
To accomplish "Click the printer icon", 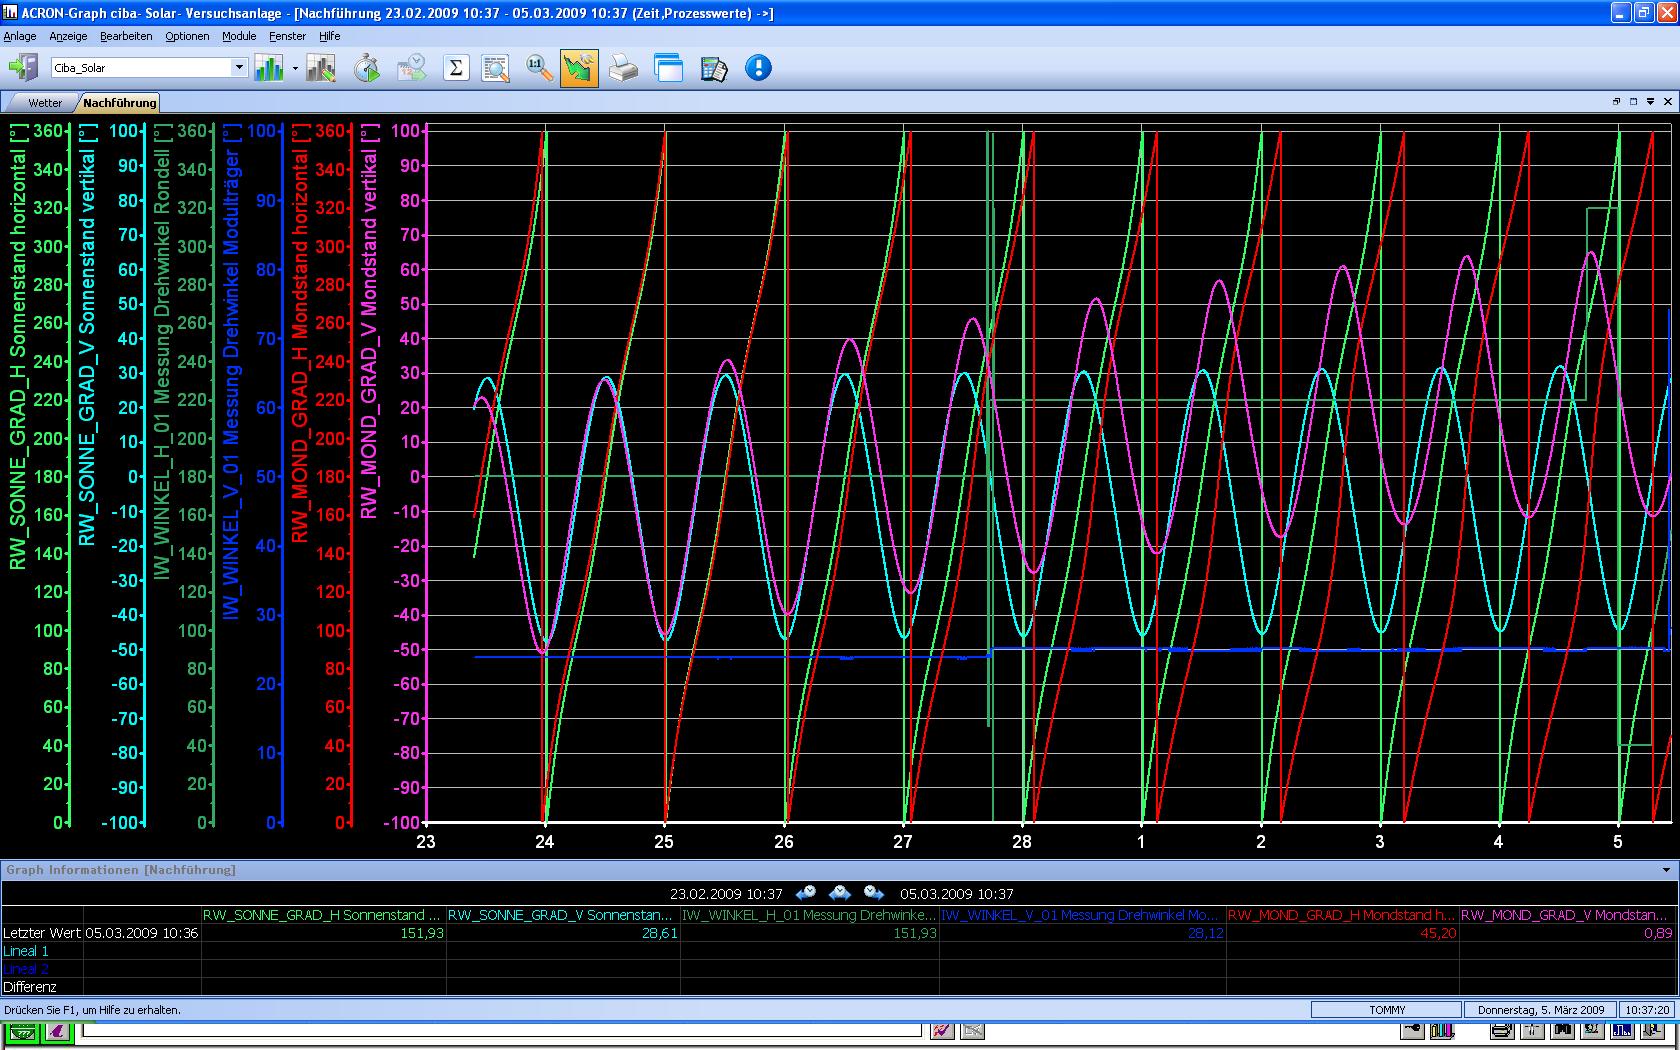I will [624, 68].
